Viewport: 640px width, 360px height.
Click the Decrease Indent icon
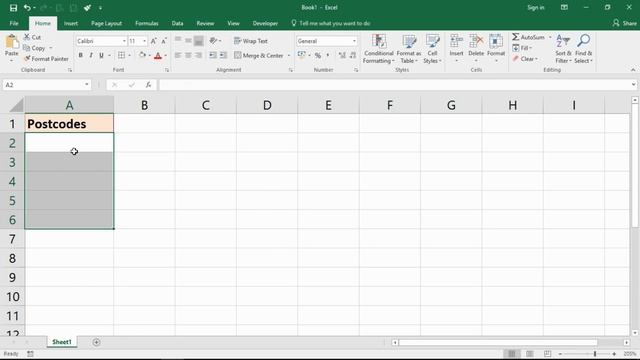point(213,55)
